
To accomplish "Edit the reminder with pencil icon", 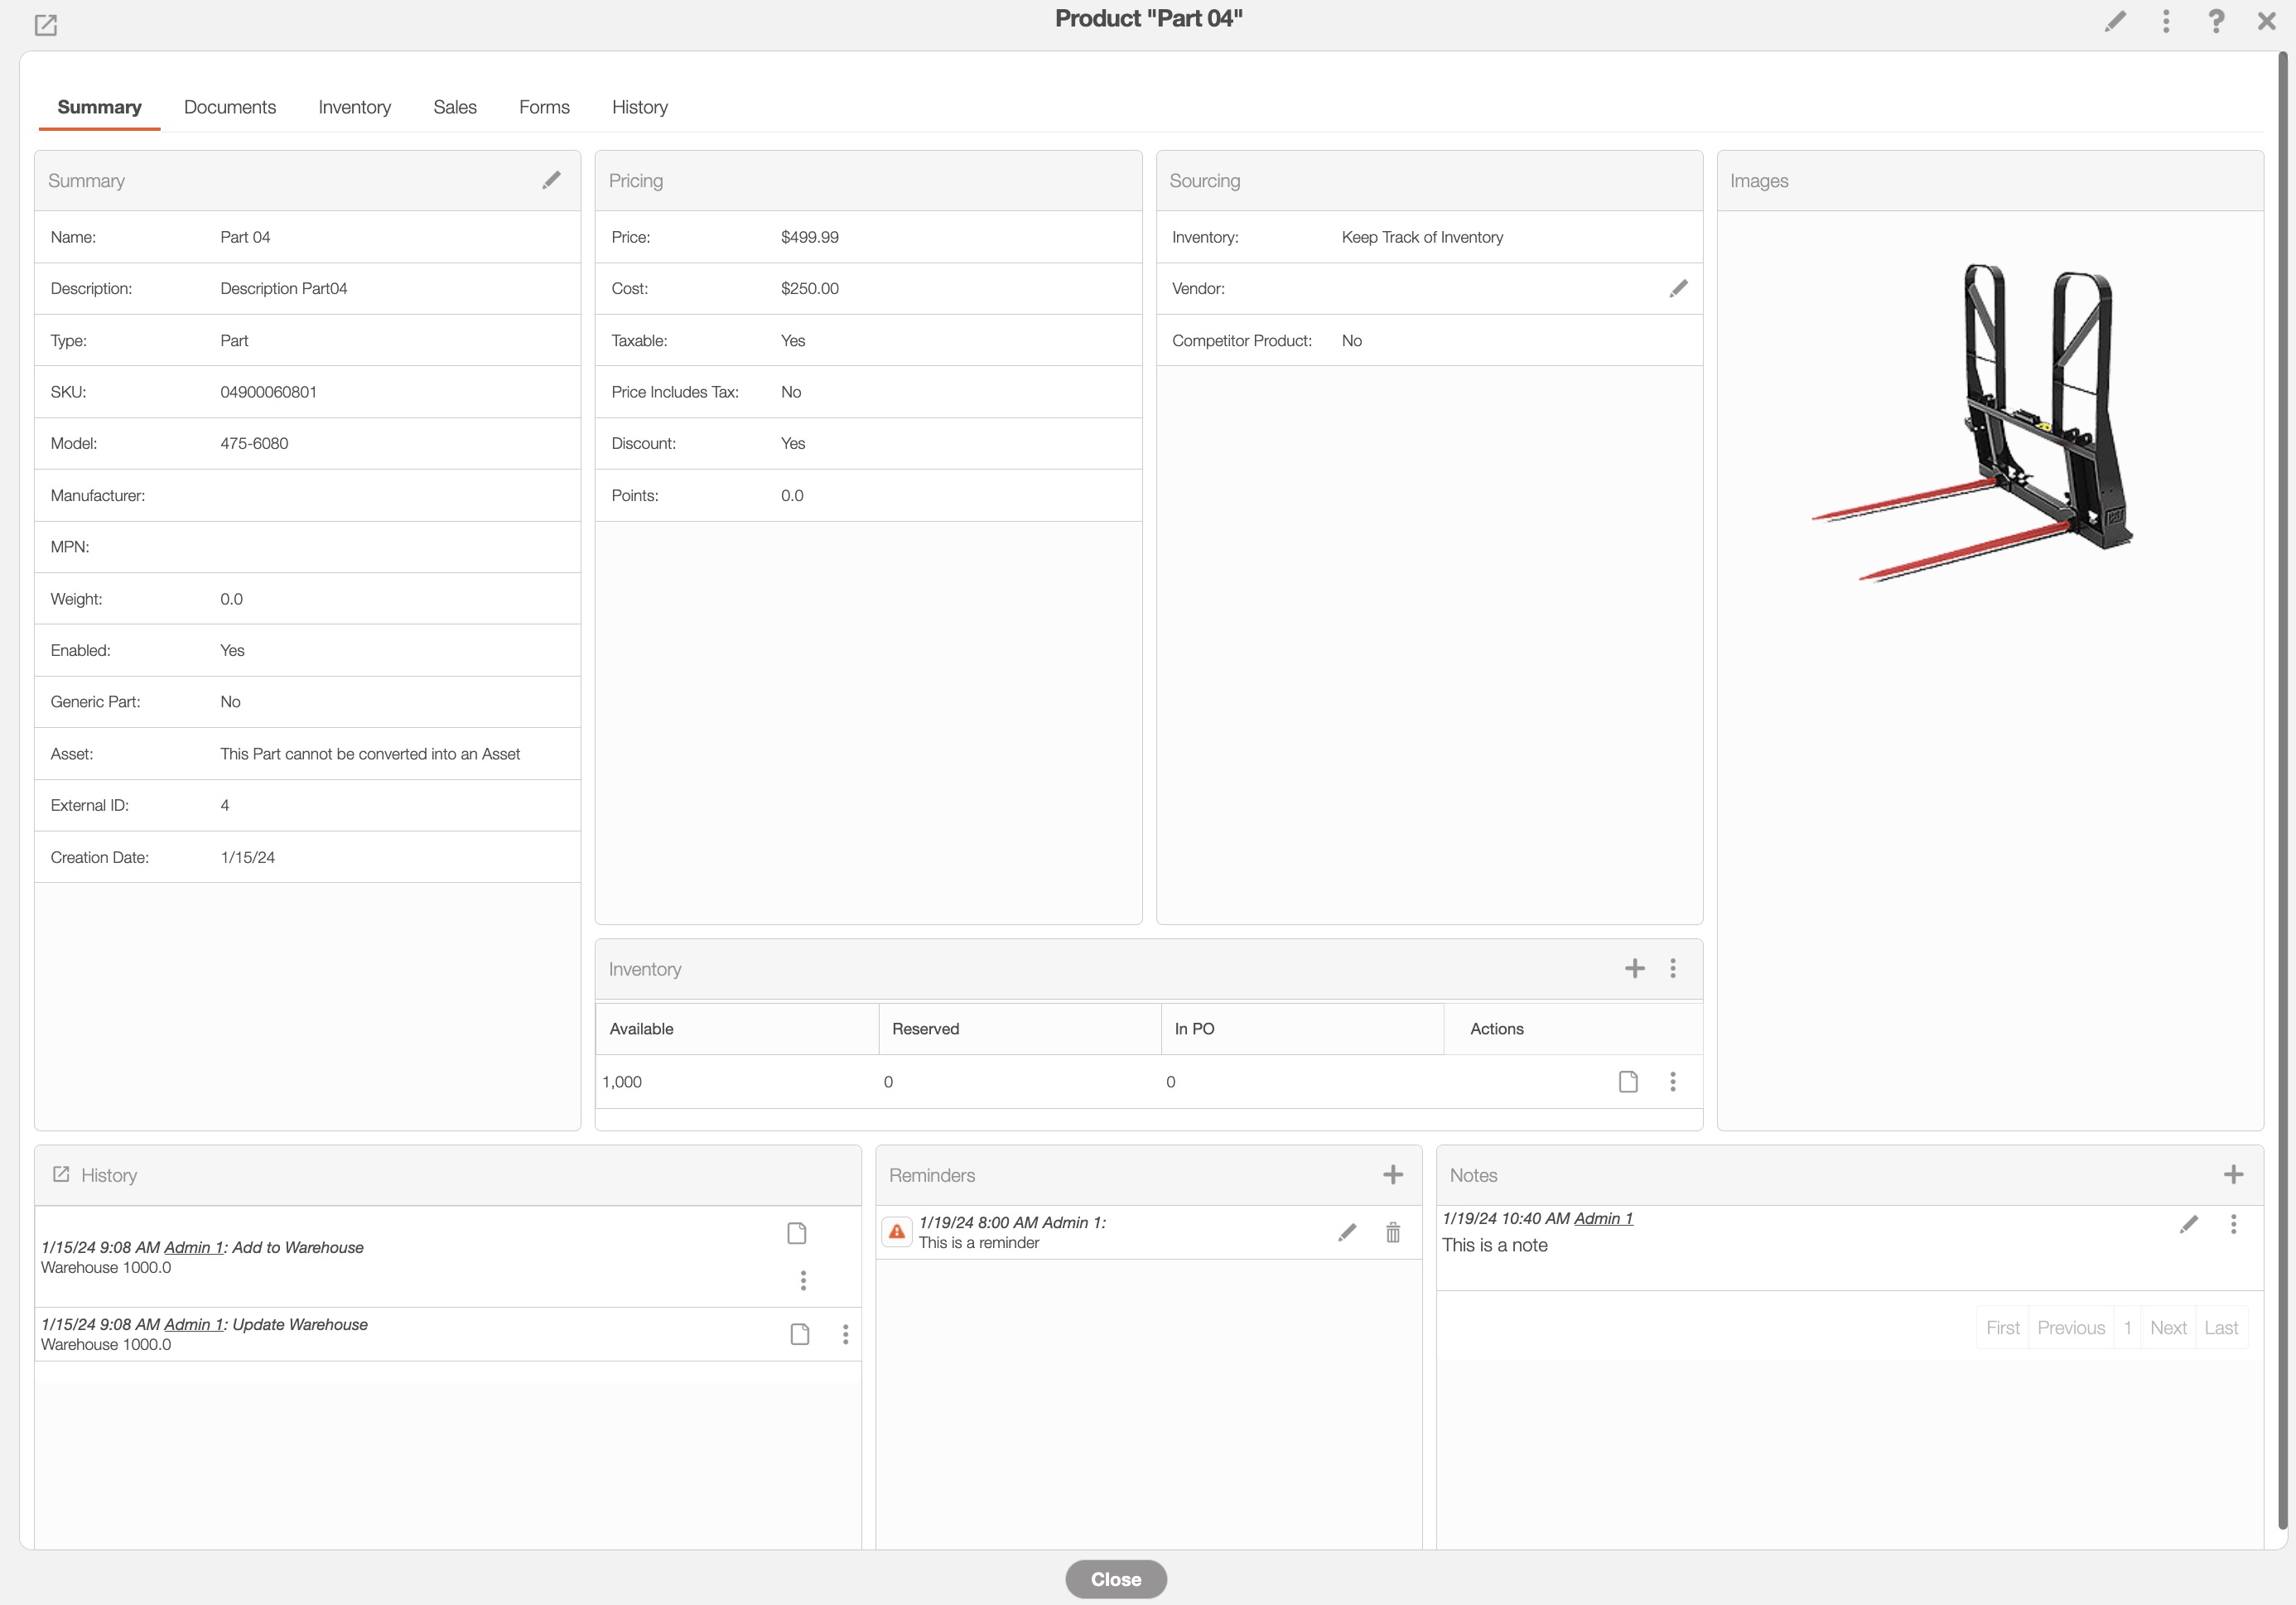I will click(x=1347, y=1232).
